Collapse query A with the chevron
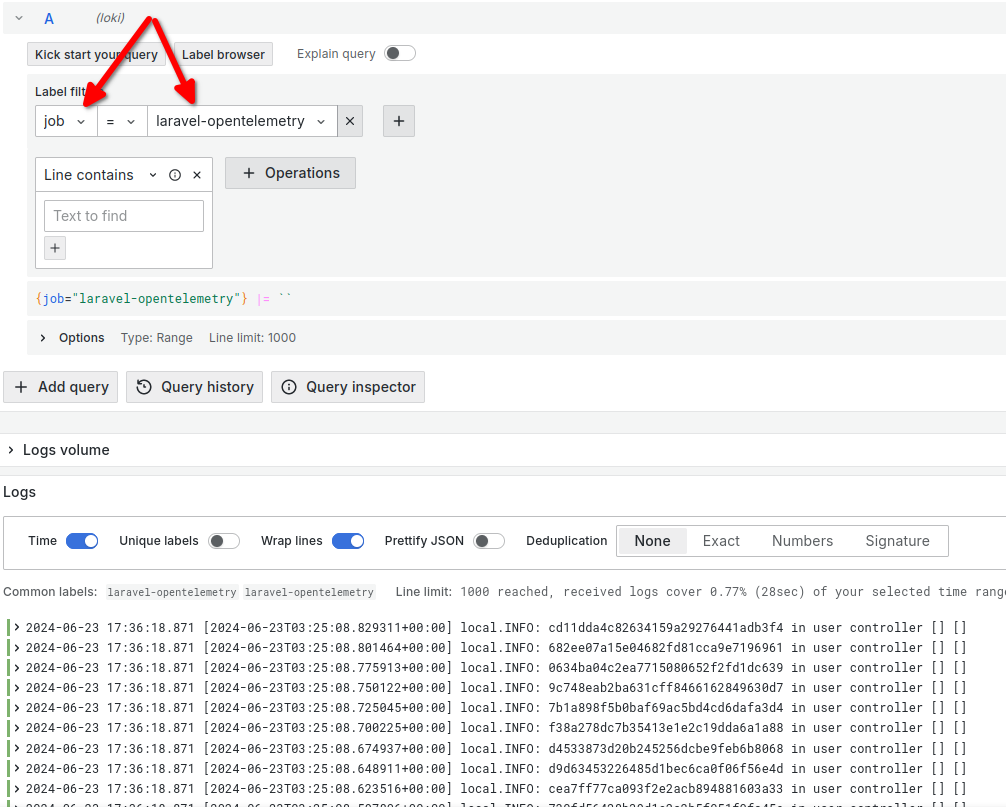This screenshot has width=1006, height=807. pyautogui.click(x=19, y=18)
